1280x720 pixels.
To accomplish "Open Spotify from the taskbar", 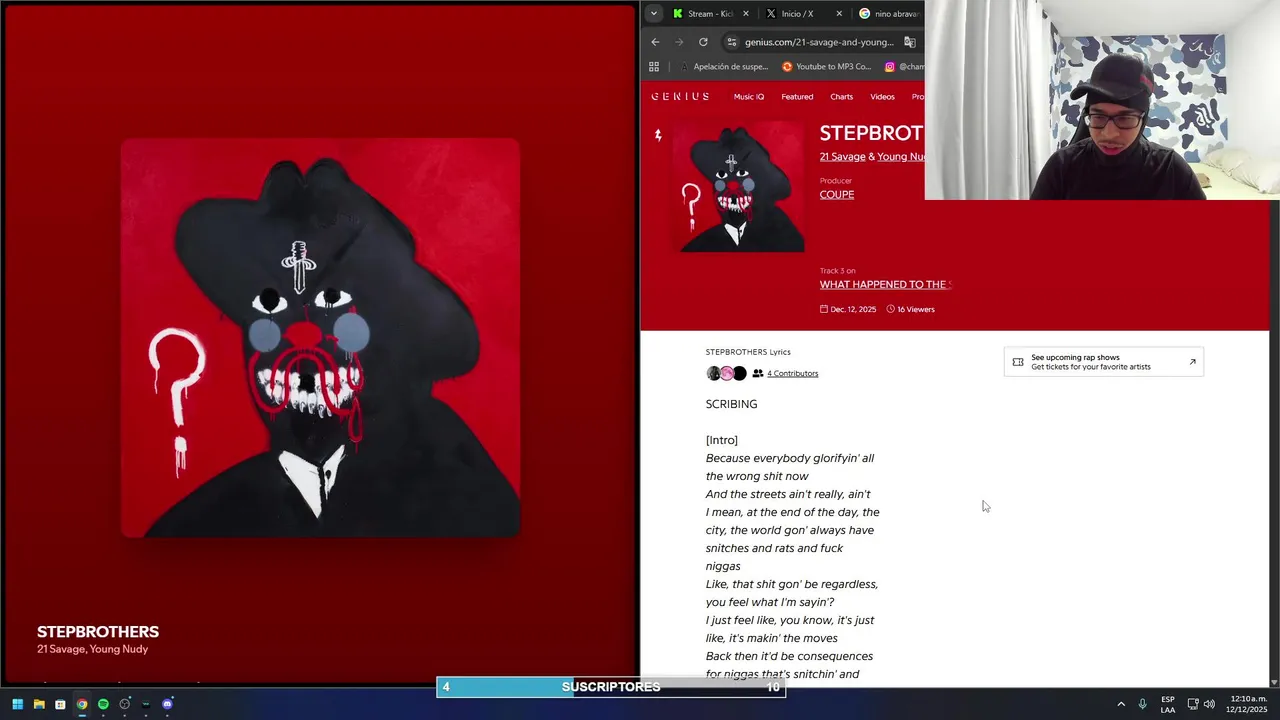I will click(103, 704).
